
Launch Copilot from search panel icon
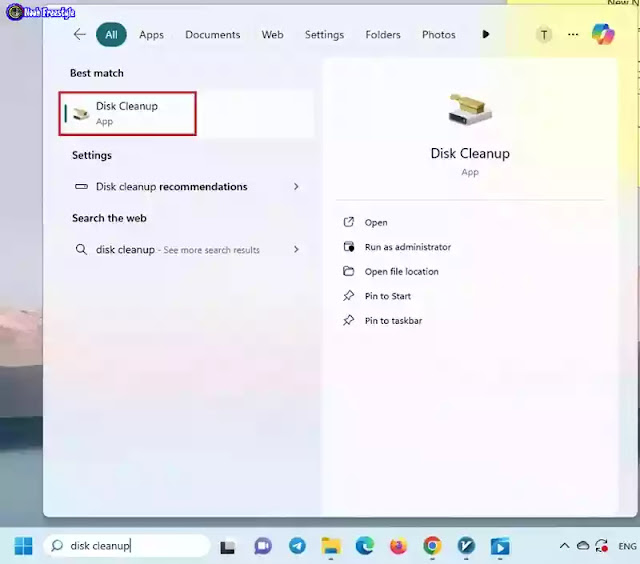point(603,34)
